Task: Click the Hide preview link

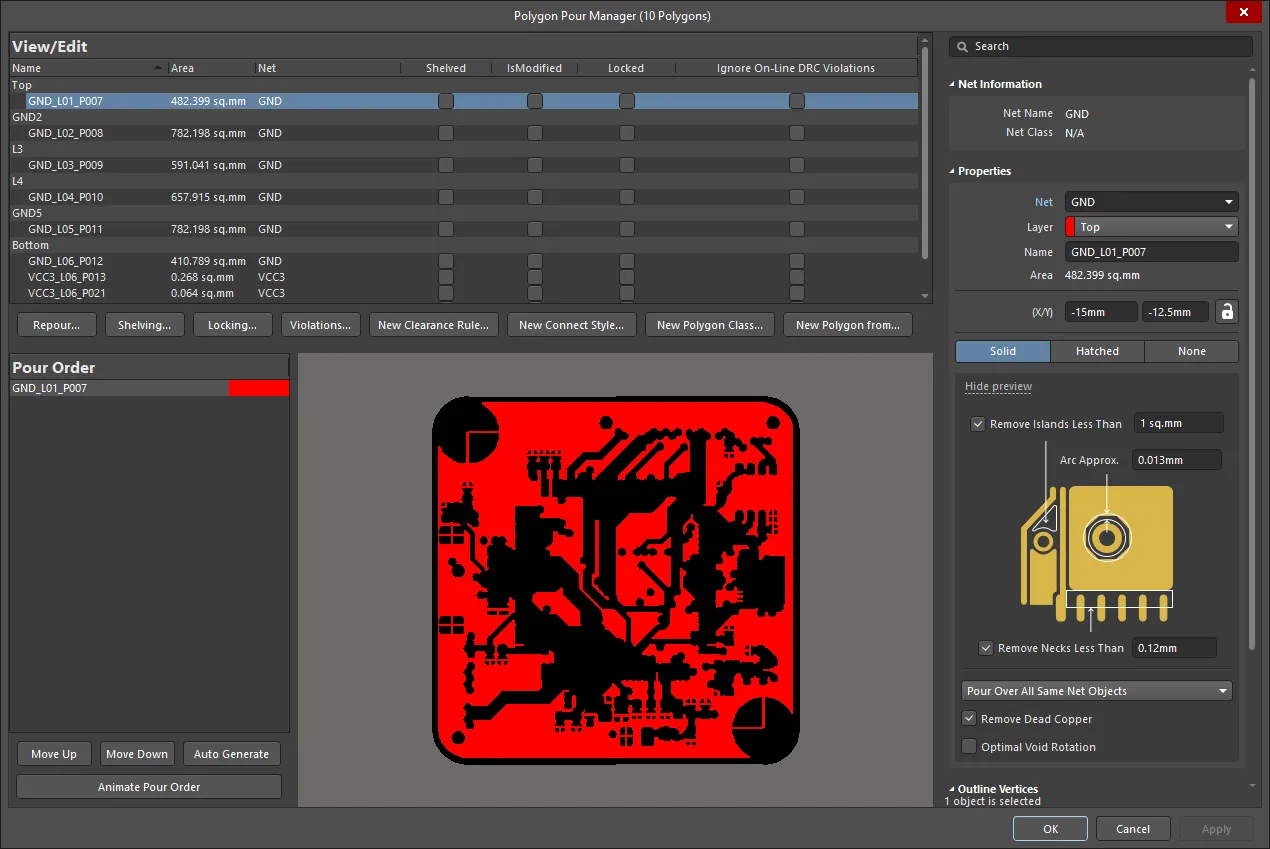Action: click(x=998, y=387)
